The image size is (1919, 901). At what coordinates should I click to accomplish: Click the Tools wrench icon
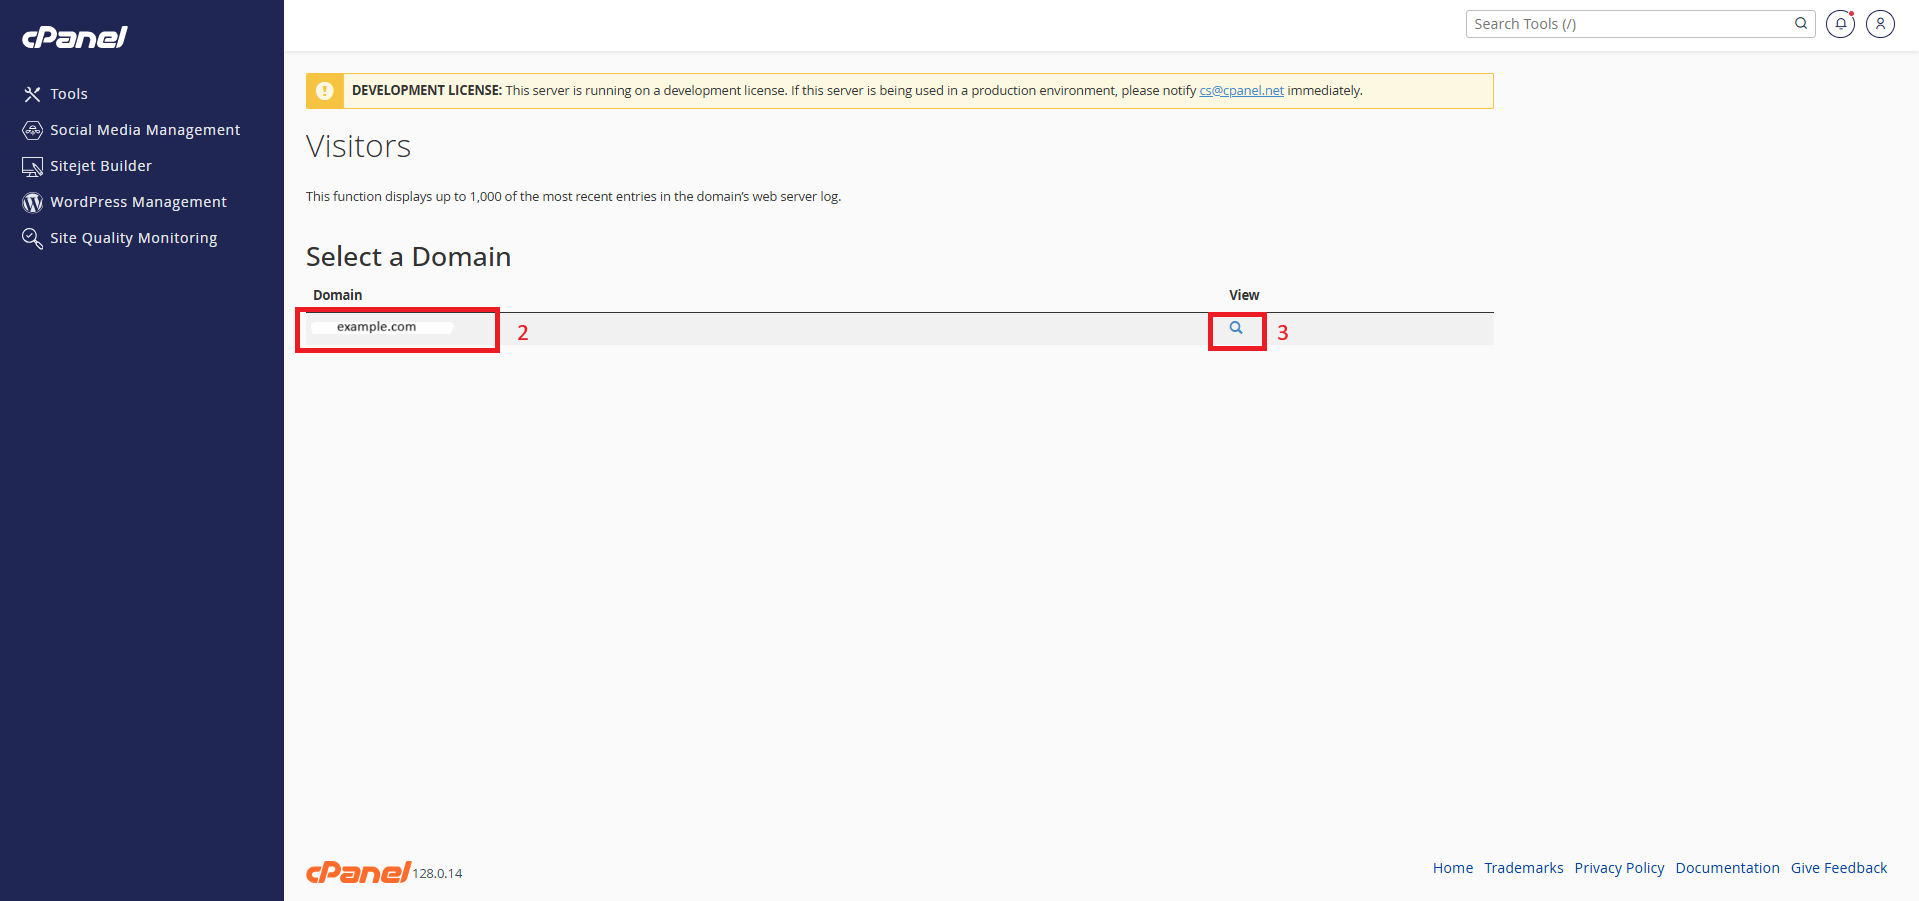33,94
